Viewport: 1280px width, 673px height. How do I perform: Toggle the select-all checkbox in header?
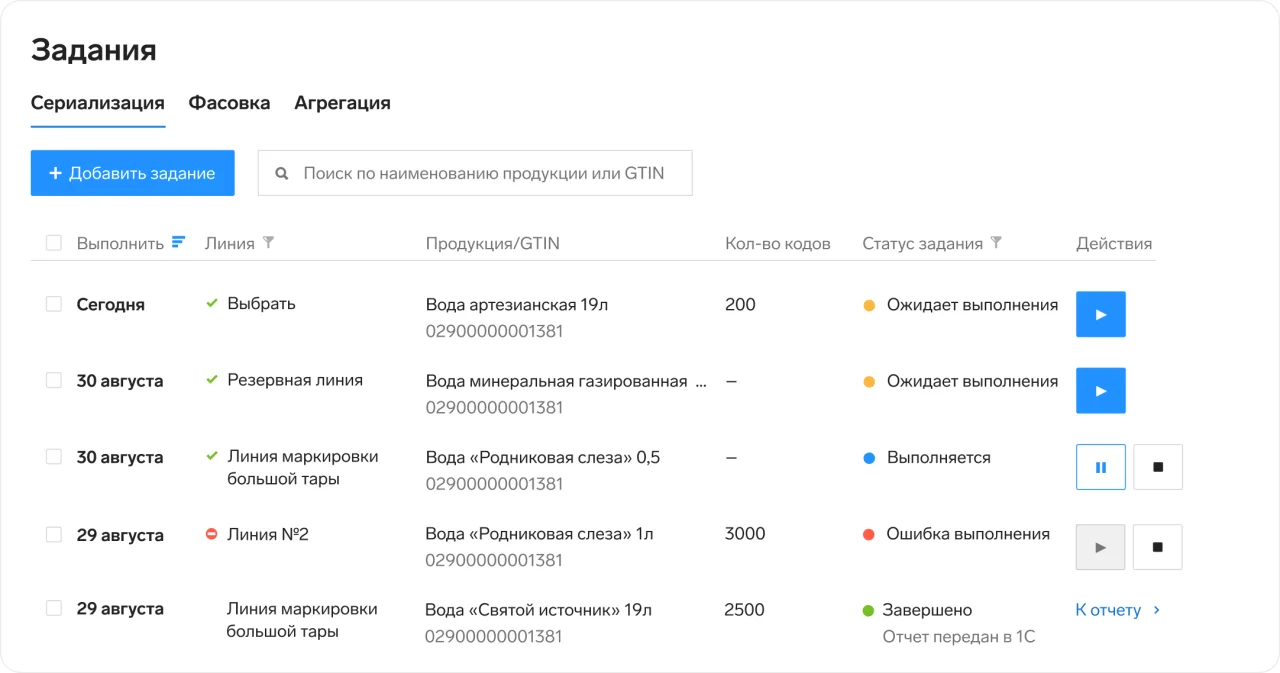(x=54, y=242)
